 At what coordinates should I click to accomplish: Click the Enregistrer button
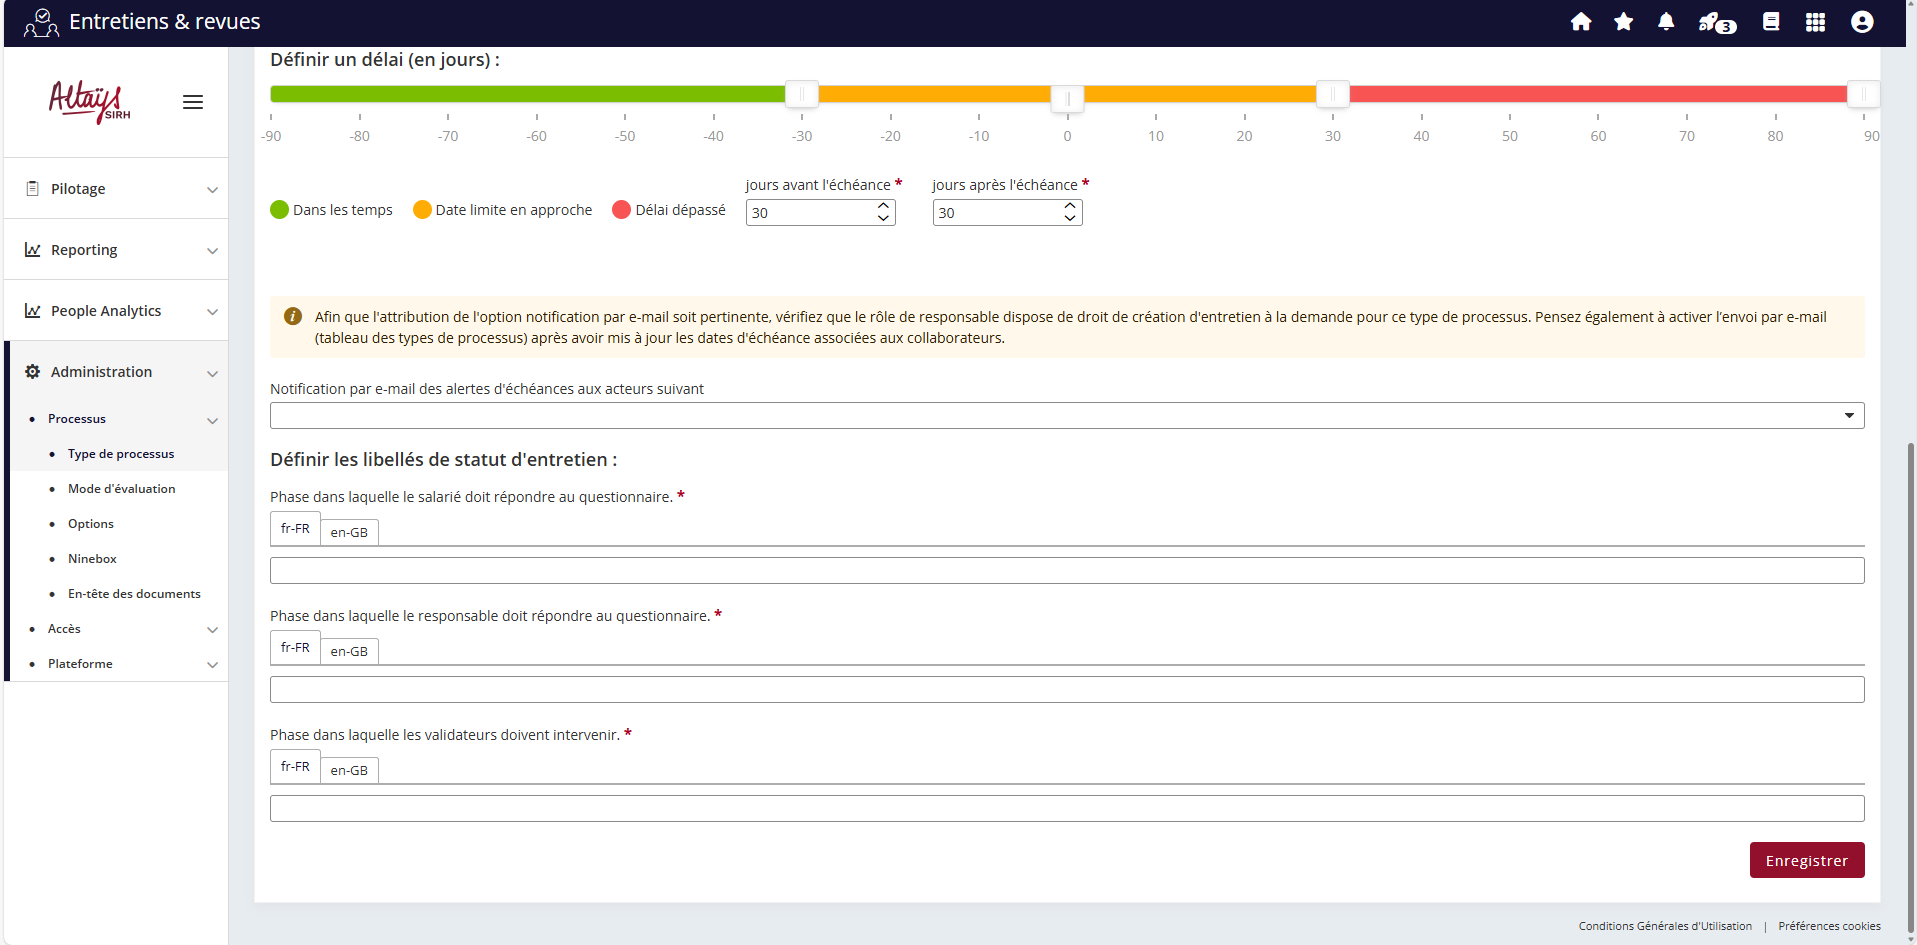1806,860
